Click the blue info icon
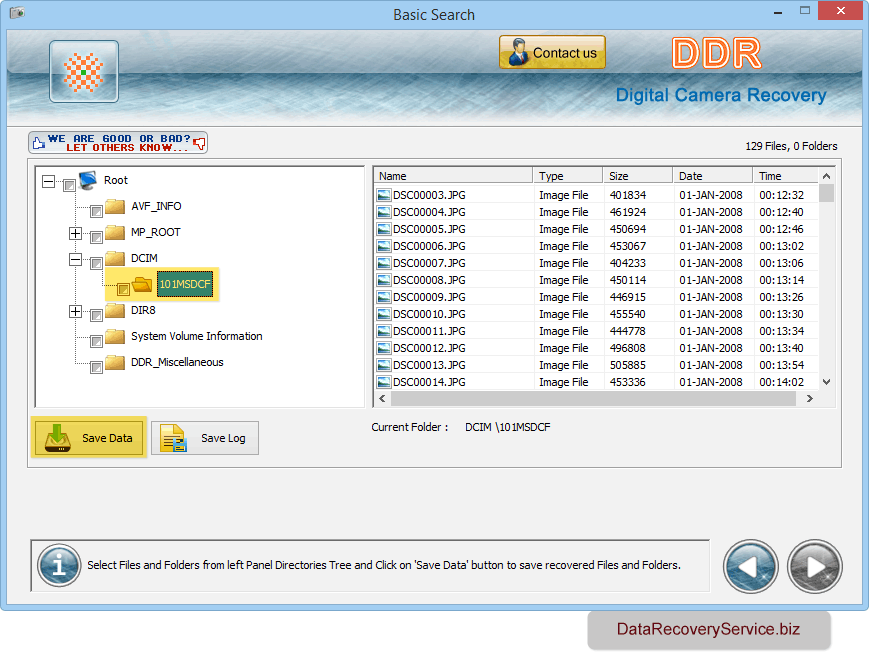This screenshot has height=652, width=869. click(59, 566)
